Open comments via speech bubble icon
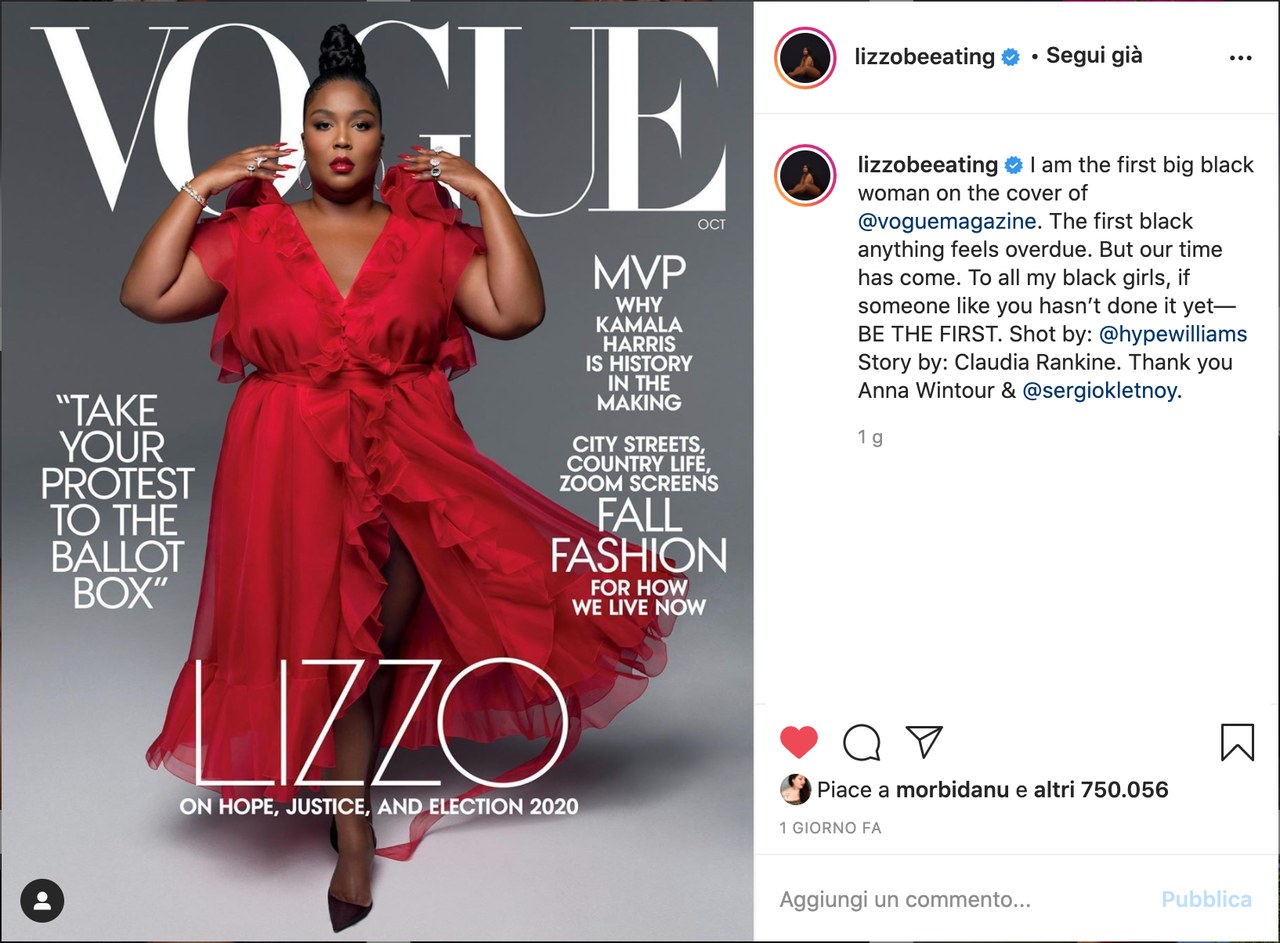 (x=862, y=742)
